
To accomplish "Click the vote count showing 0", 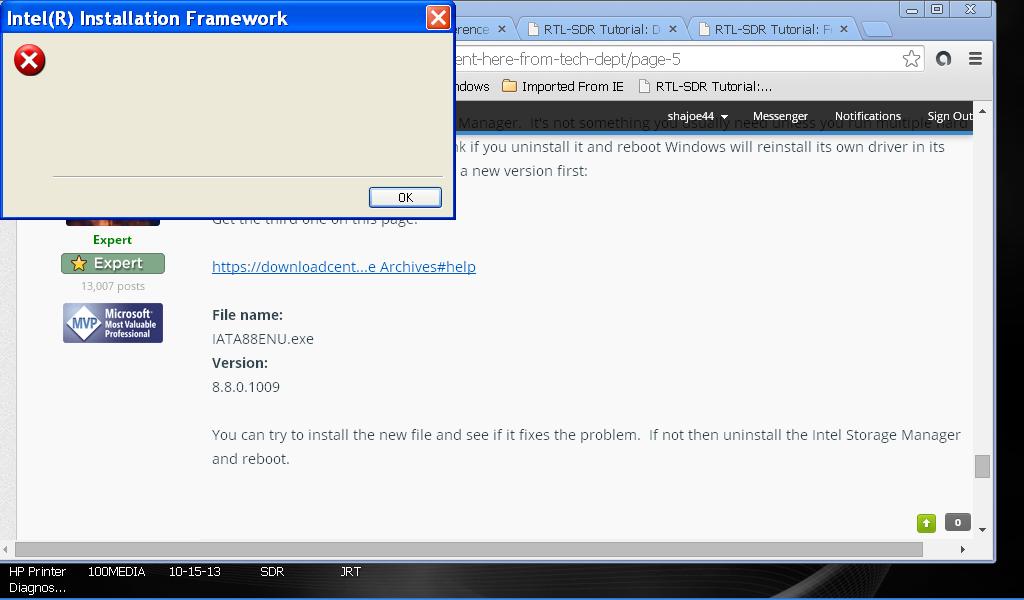I will (957, 522).
